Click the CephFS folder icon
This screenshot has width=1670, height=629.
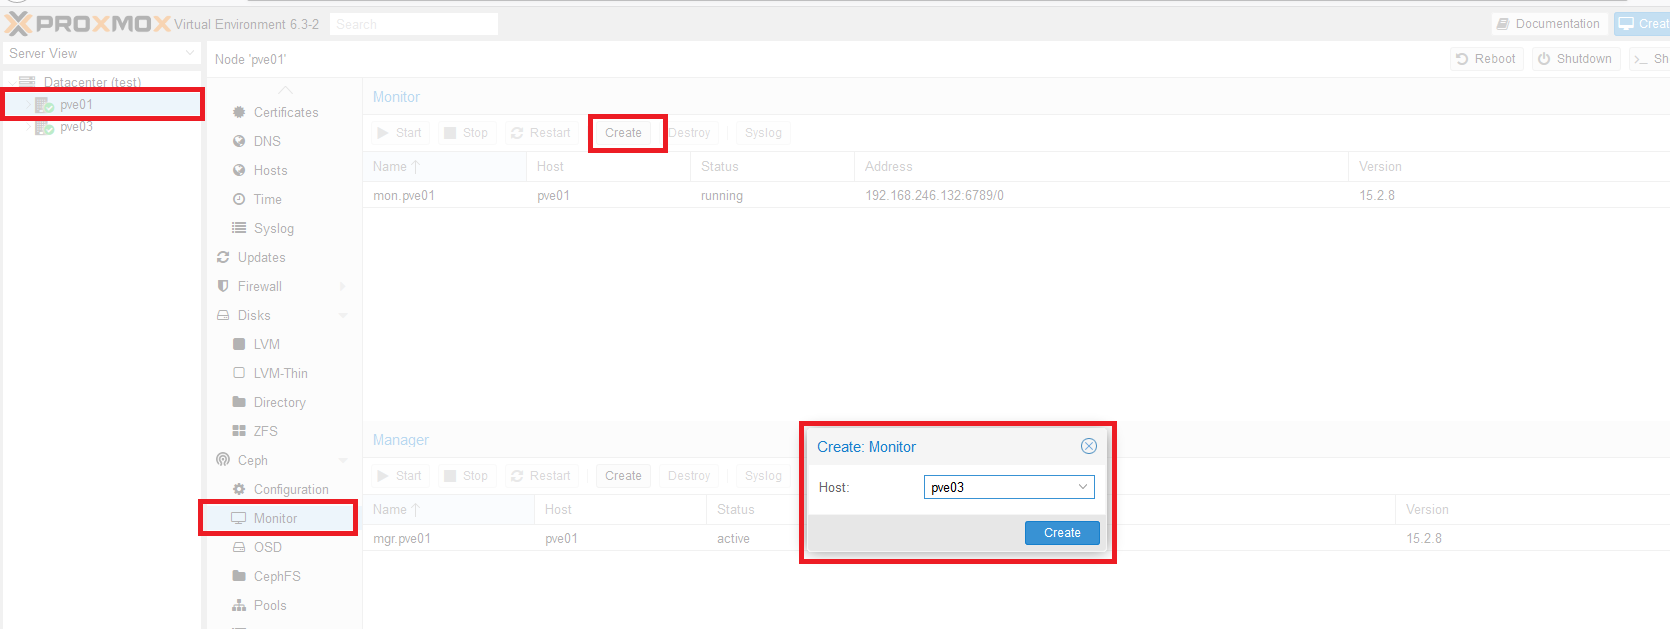pyautogui.click(x=239, y=576)
